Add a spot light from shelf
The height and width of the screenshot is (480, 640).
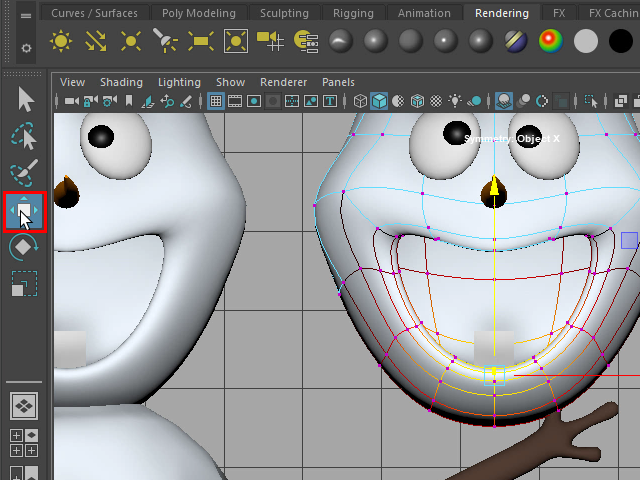(166, 41)
